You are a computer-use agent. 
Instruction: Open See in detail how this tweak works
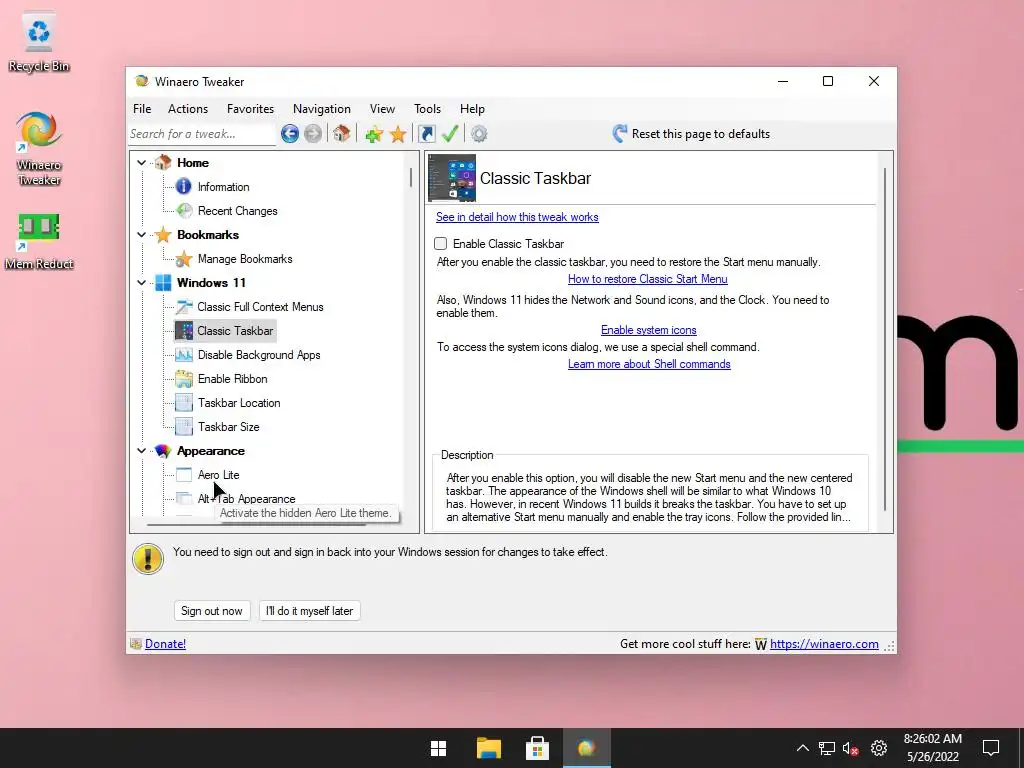point(517,217)
